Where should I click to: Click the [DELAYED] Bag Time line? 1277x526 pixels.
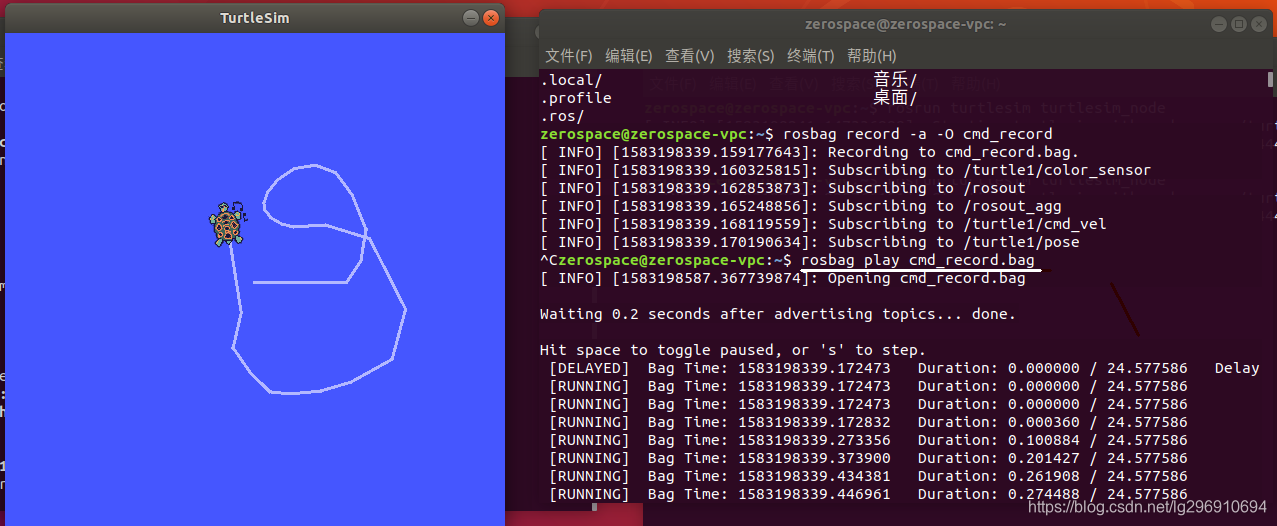click(904, 368)
